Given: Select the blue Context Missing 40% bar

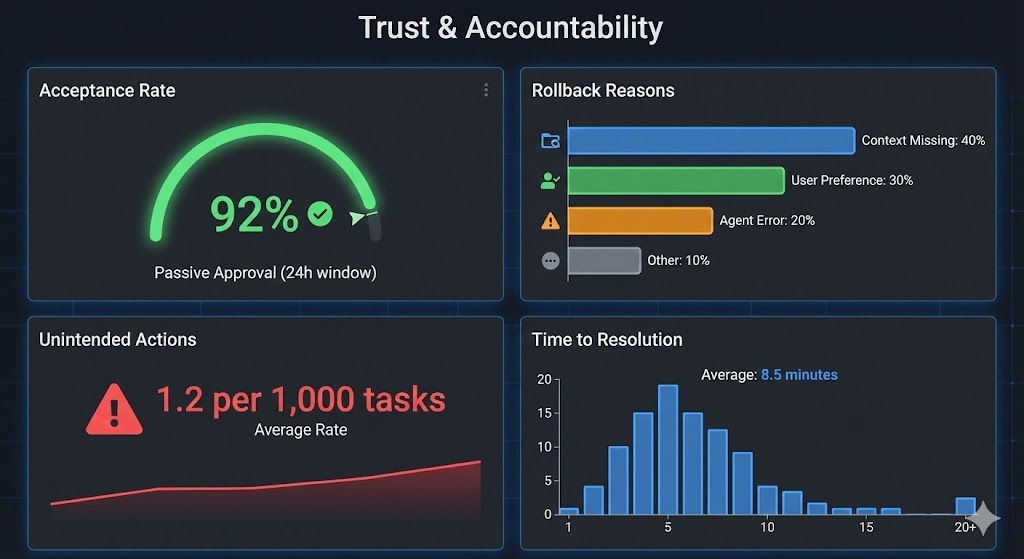Looking at the screenshot, I should pyautogui.click(x=710, y=141).
